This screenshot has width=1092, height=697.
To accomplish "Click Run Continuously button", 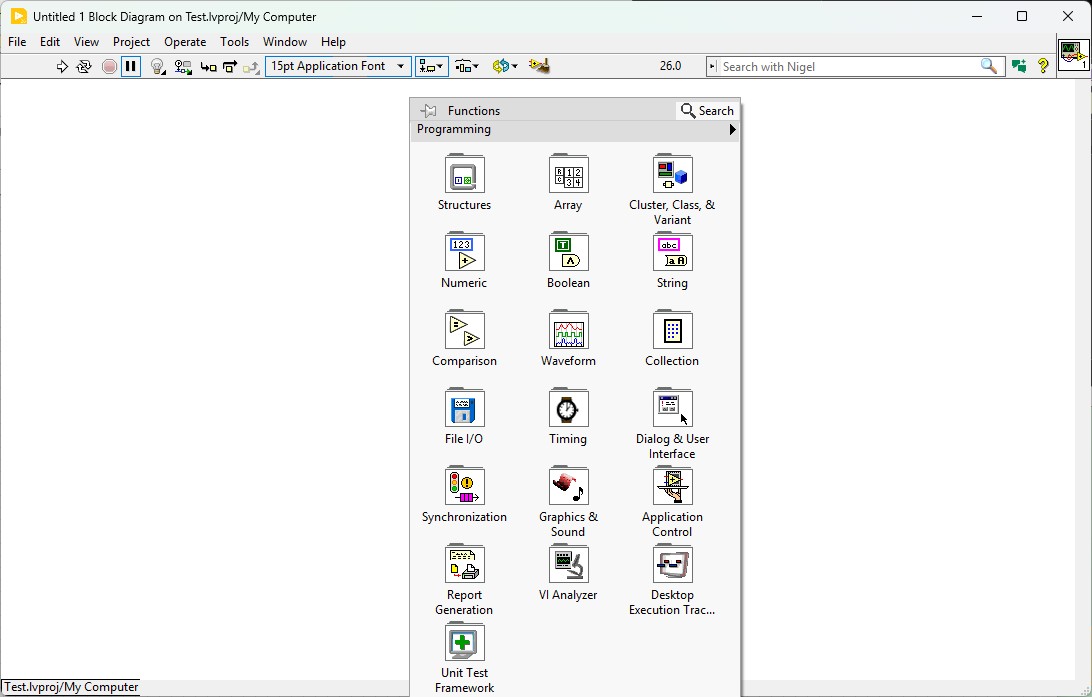I will point(84,66).
